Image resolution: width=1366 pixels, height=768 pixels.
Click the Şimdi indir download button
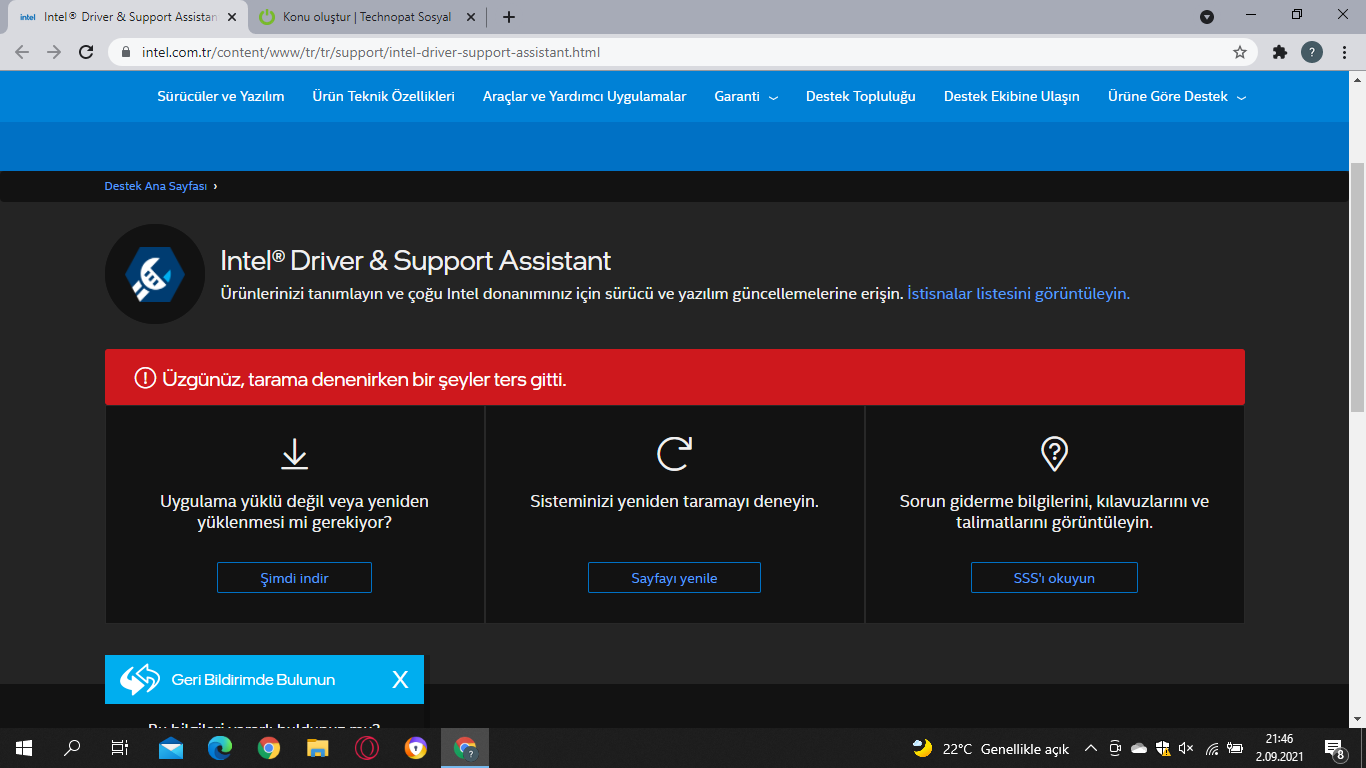coord(294,578)
